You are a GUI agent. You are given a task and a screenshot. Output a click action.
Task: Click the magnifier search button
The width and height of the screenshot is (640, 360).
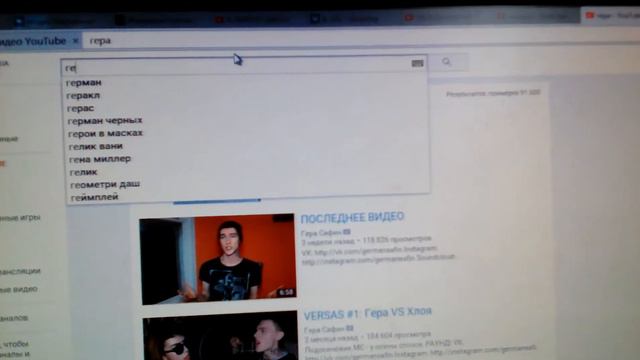[x=448, y=62]
